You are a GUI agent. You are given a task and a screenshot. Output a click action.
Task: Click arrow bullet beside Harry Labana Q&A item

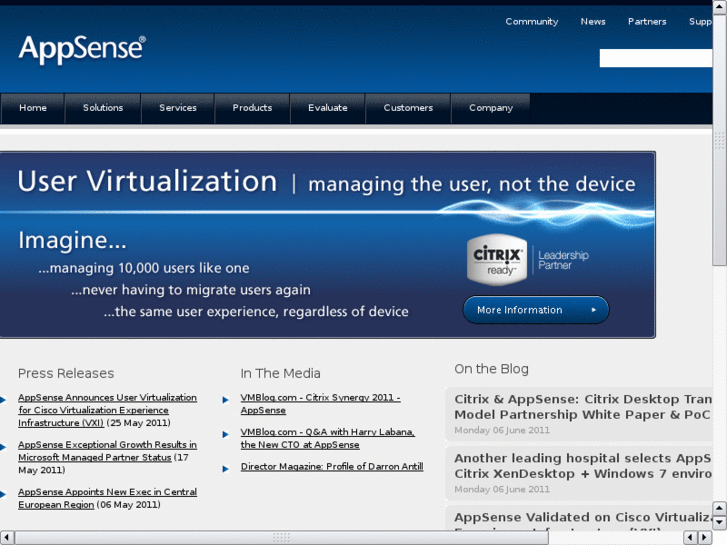[226, 433]
